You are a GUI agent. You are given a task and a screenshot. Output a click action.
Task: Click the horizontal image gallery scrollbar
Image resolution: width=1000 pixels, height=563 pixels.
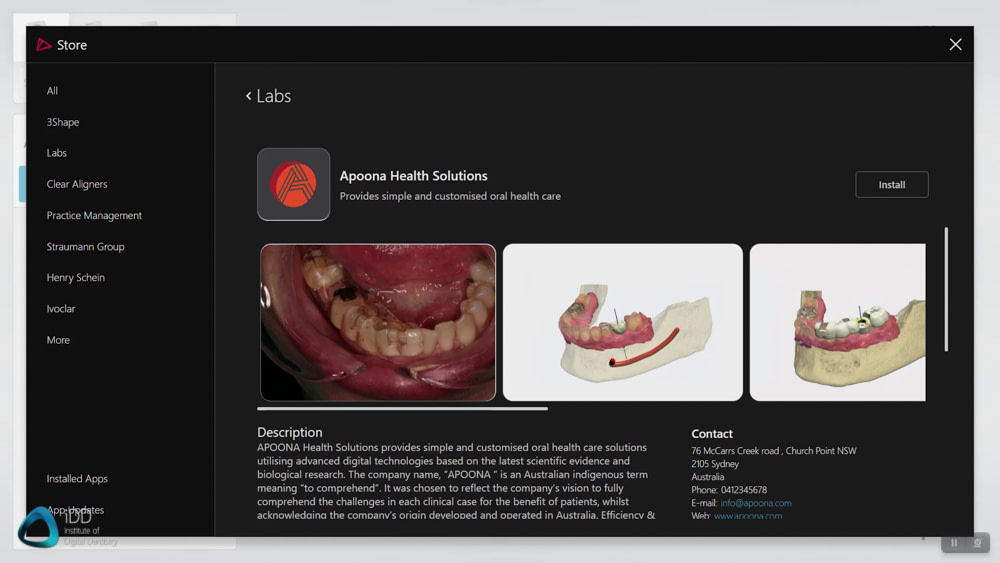402,409
